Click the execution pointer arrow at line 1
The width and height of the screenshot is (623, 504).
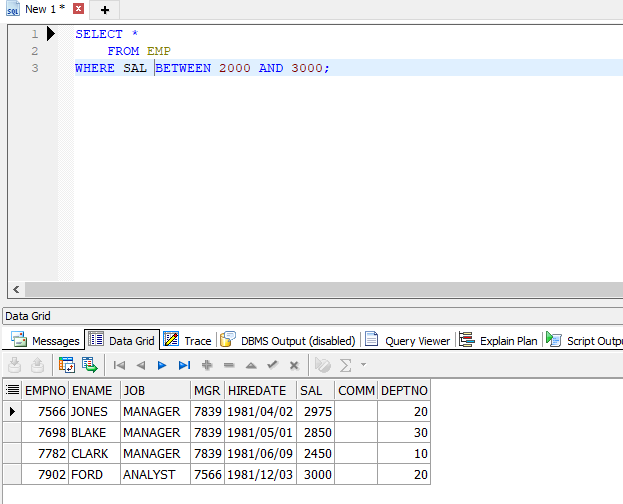pos(51,34)
